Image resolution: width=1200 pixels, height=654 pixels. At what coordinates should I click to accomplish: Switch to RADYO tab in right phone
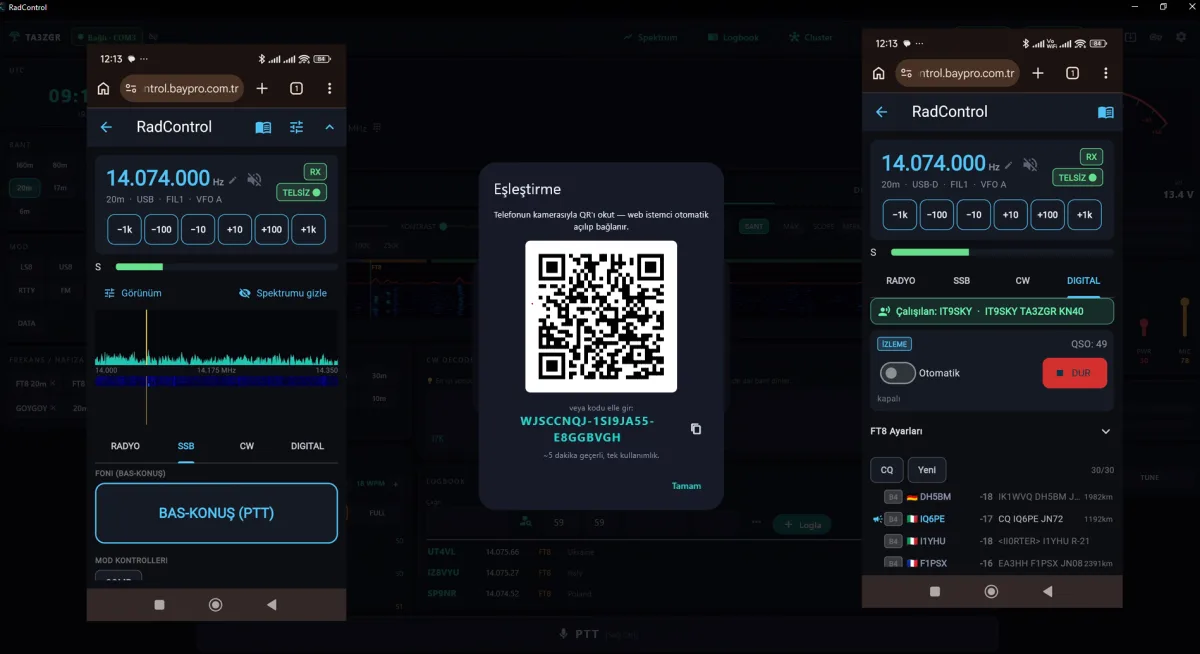point(901,281)
